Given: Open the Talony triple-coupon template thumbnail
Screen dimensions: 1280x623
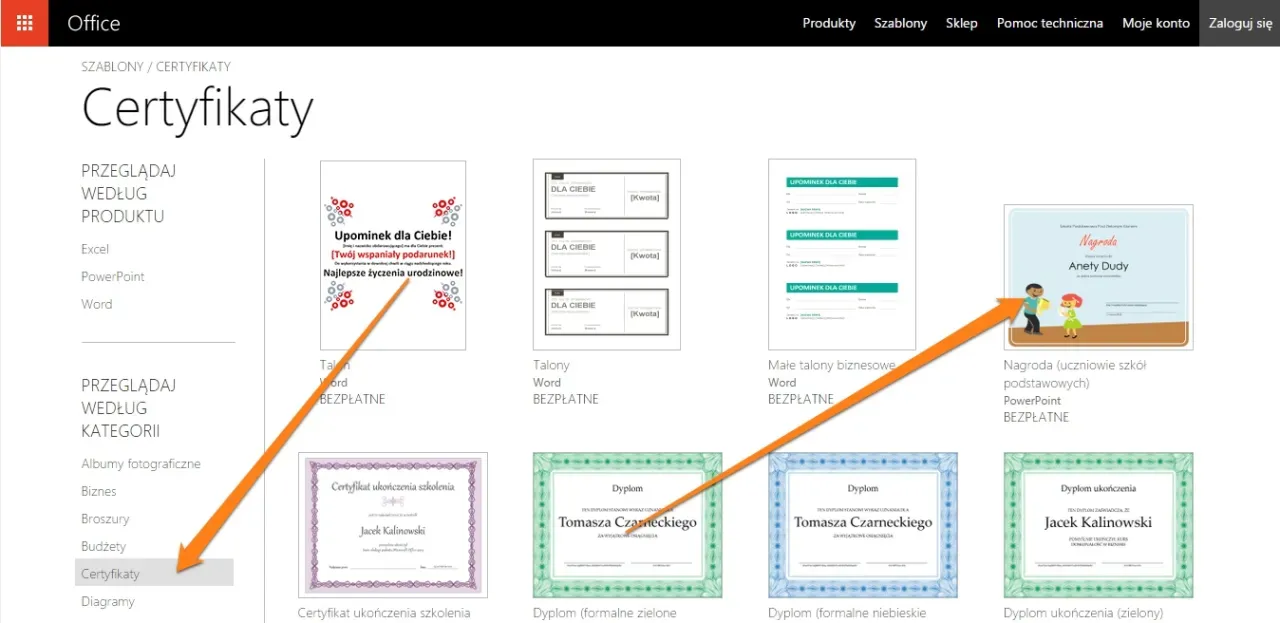Looking at the screenshot, I should [607, 255].
